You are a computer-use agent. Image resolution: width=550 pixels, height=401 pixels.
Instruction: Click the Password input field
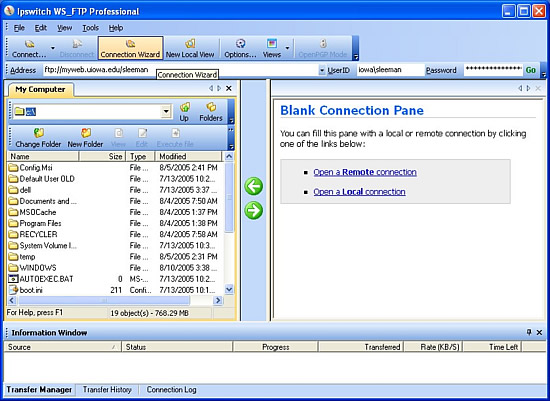(493, 70)
